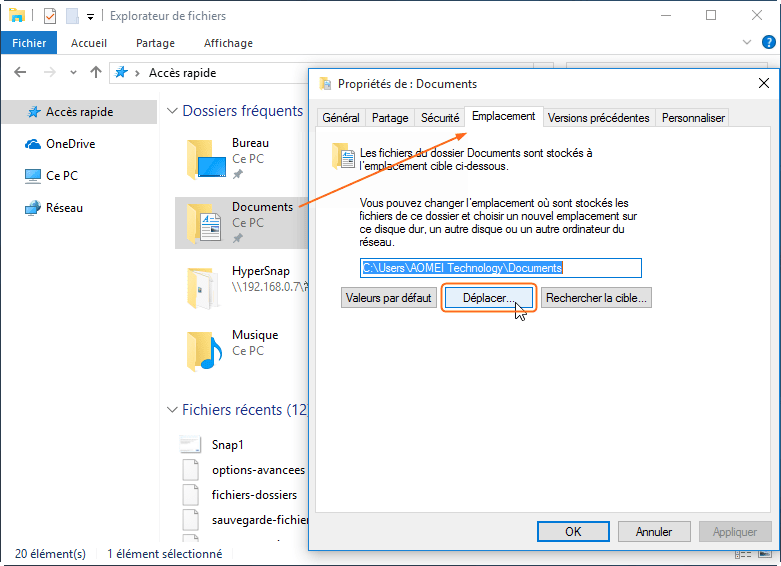Click the OneDrive cloud icon
Screen dimensions: 781x566
tap(33, 144)
